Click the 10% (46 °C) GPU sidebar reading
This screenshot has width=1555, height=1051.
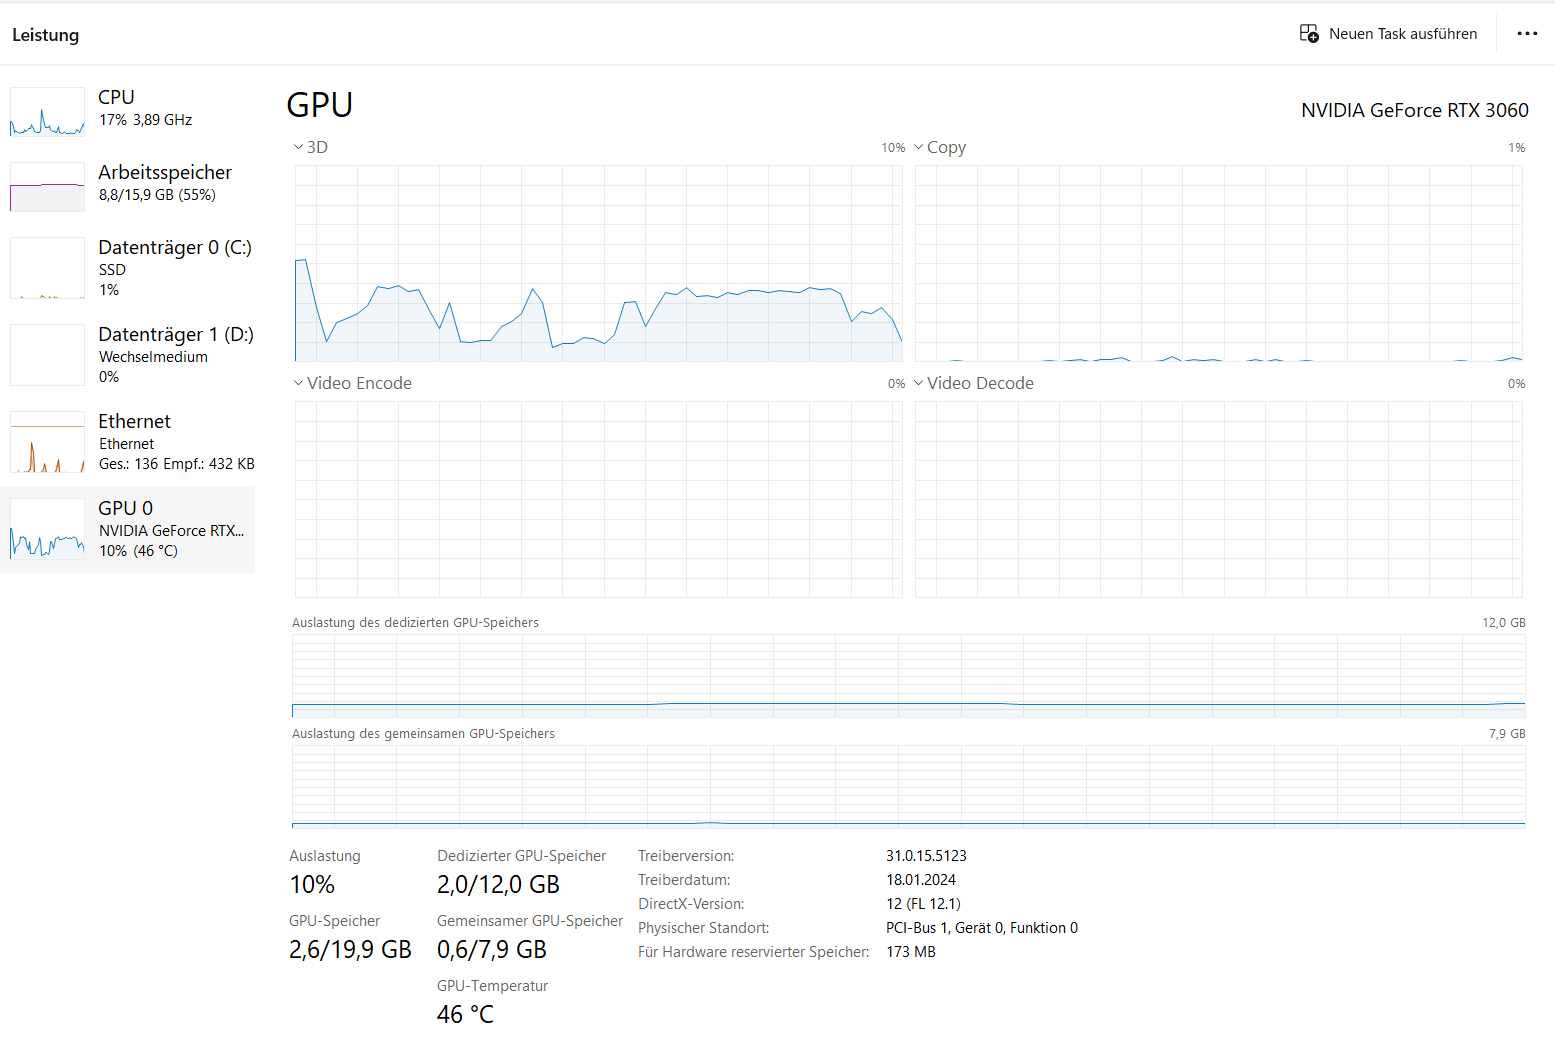coord(138,551)
